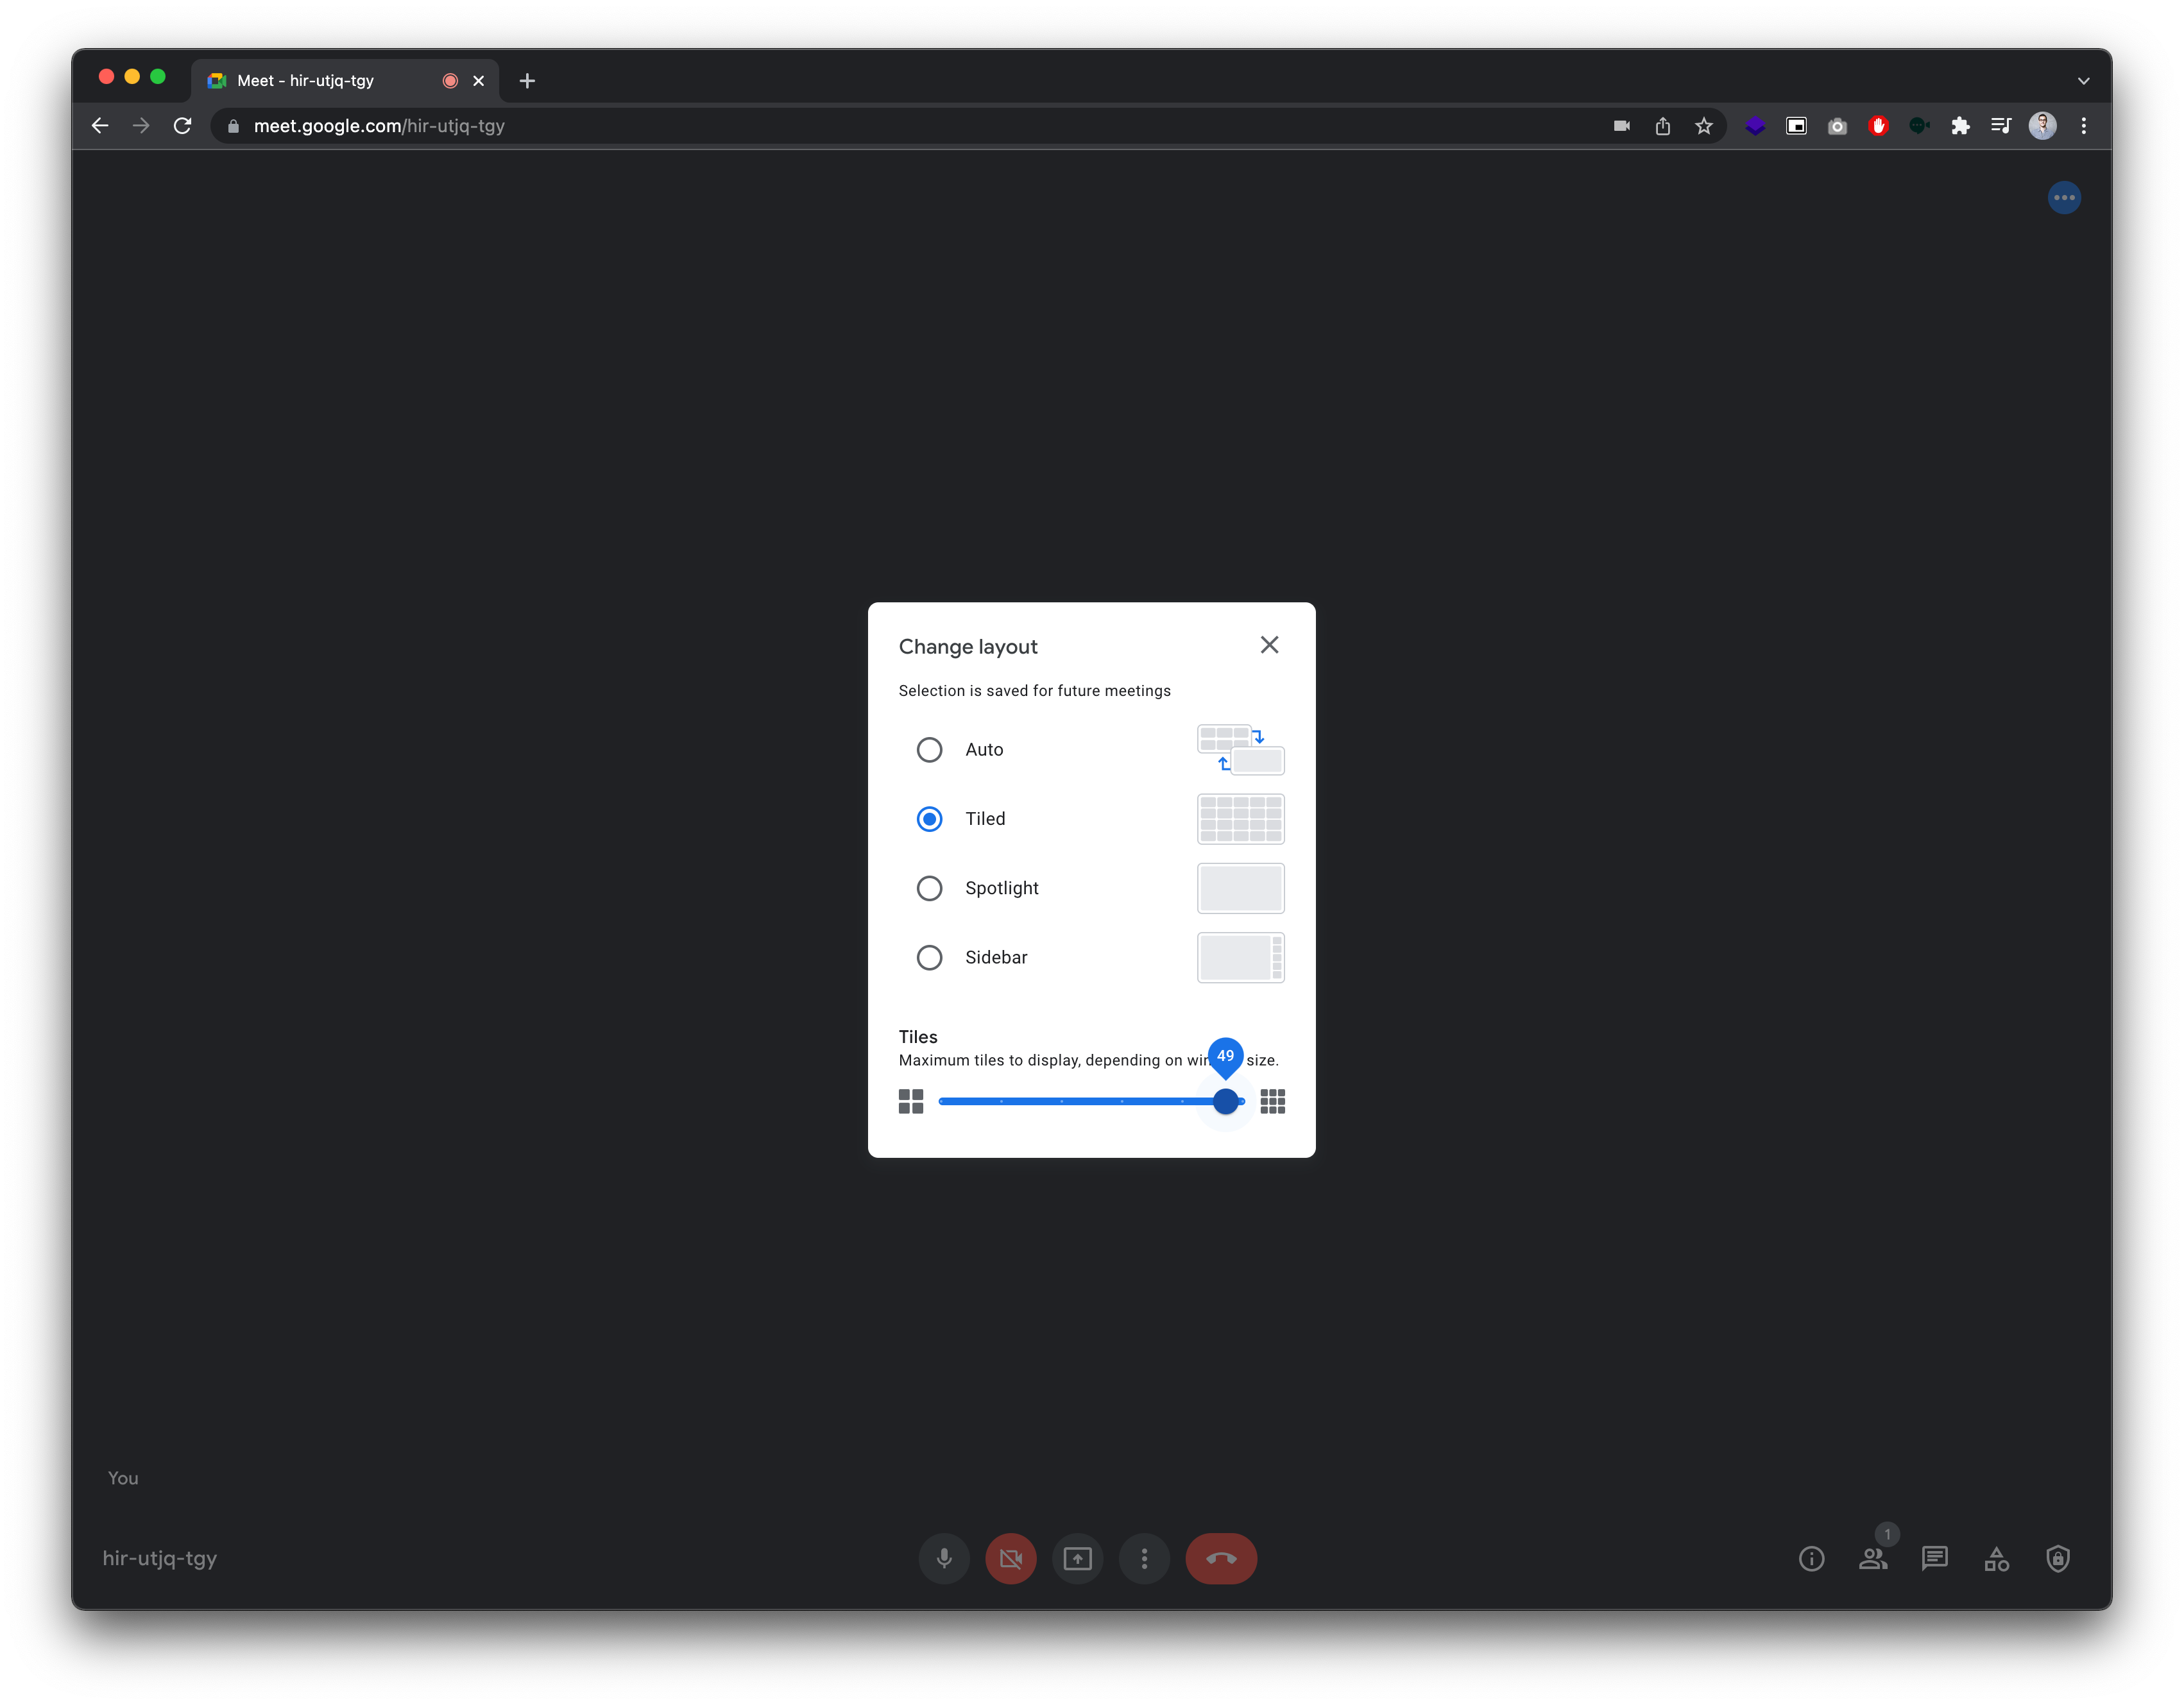Click the hir-utjq-tgy meeting code label
Image resolution: width=2184 pixels, height=1705 pixels.
pyautogui.click(x=161, y=1558)
